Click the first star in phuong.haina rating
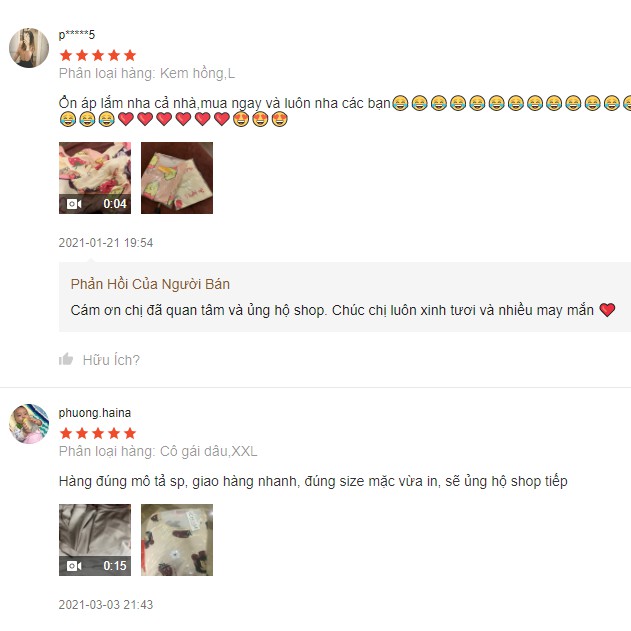The image size is (631, 631). (66, 433)
